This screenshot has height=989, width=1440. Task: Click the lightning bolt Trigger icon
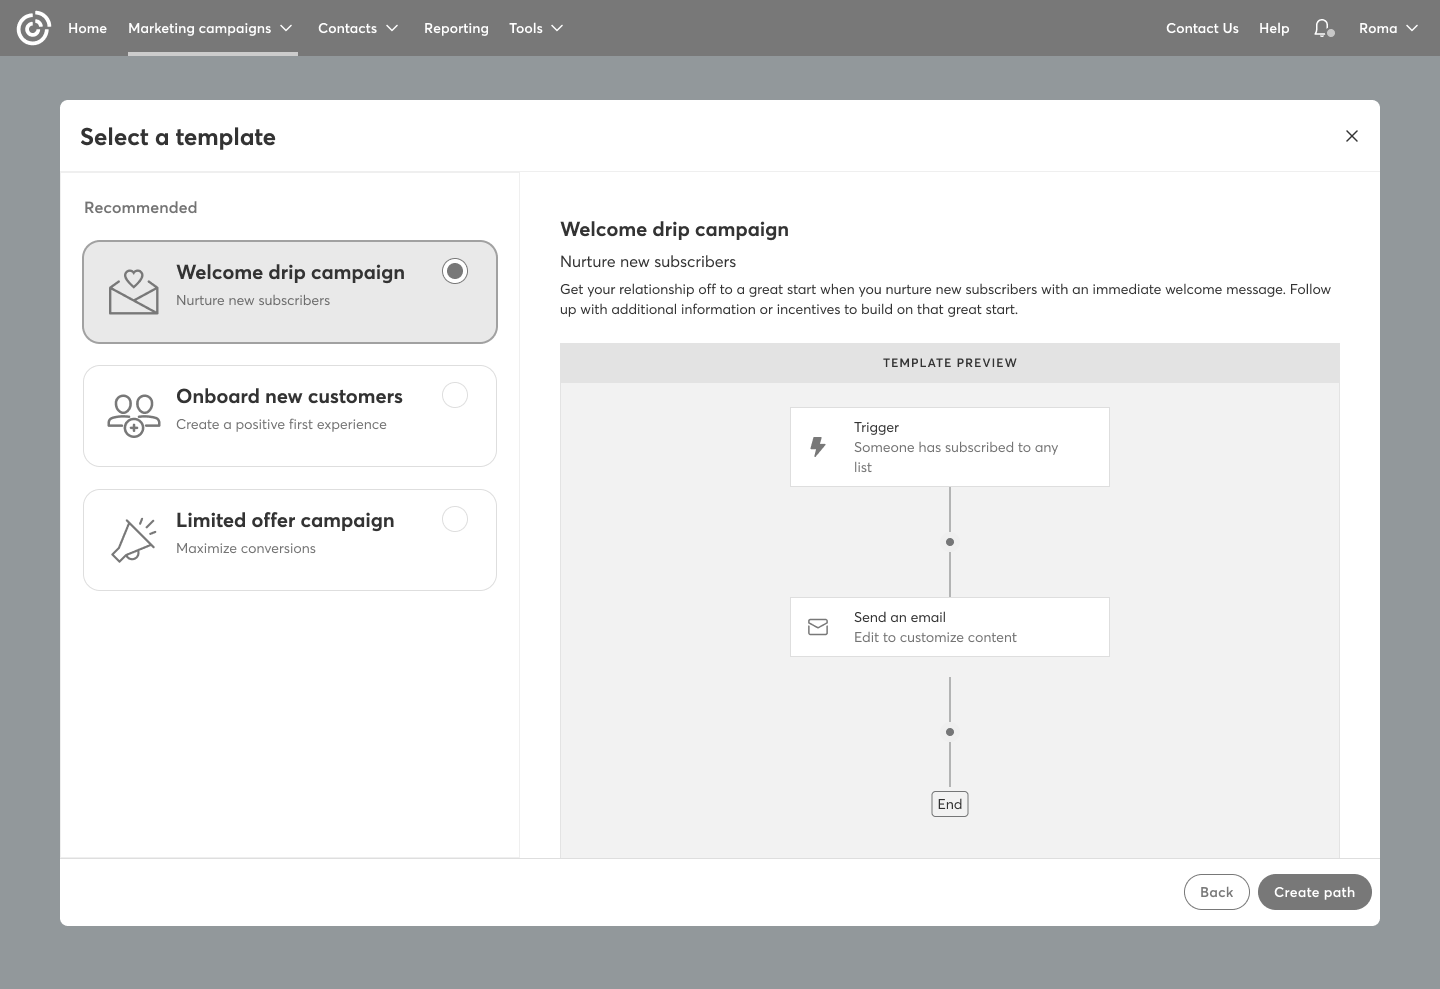point(818,447)
